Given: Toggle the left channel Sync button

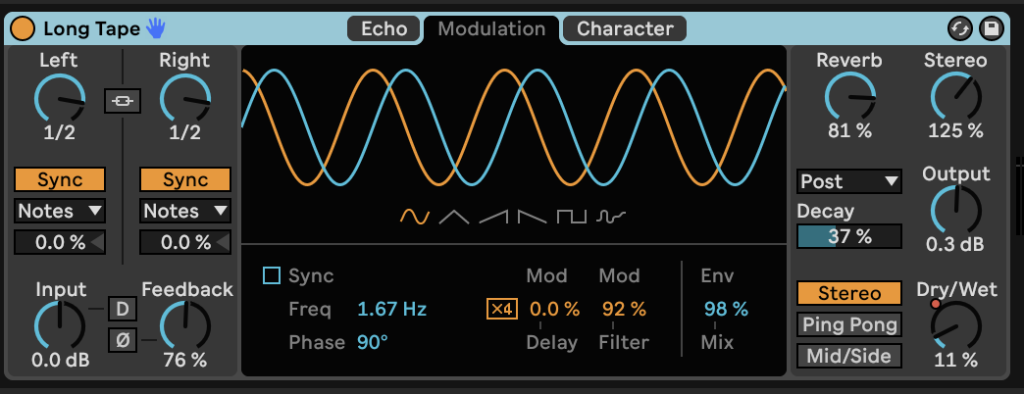Looking at the screenshot, I should 59,180.
